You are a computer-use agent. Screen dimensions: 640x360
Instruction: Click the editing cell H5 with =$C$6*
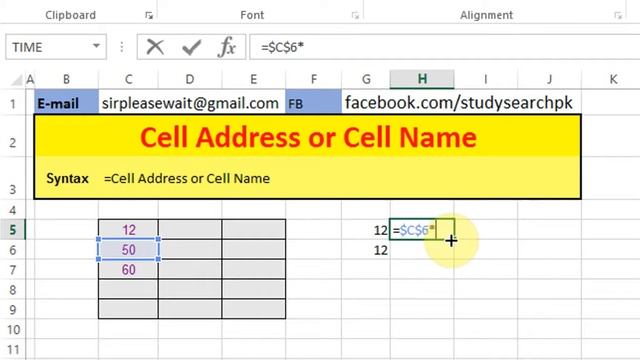tap(422, 230)
